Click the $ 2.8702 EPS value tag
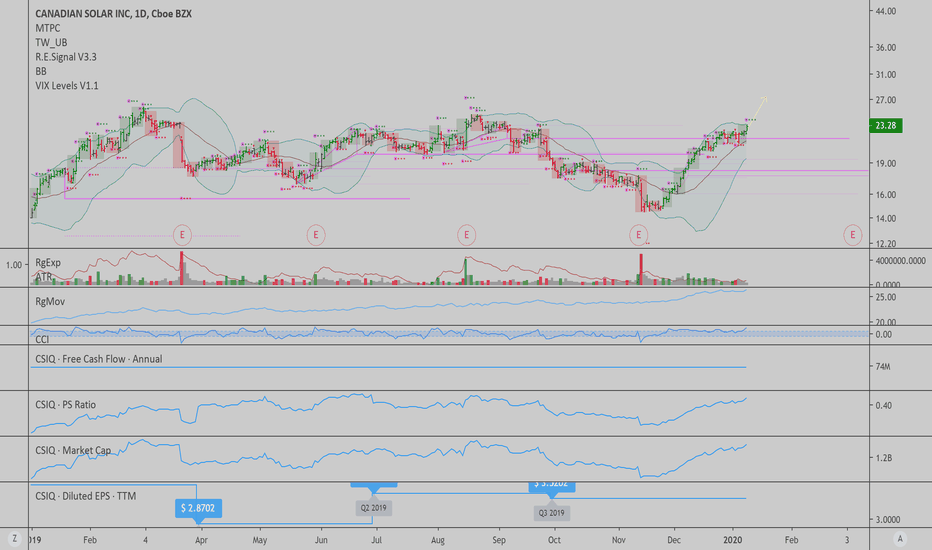Viewport: 932px width, 550px height. click(198, 508)
